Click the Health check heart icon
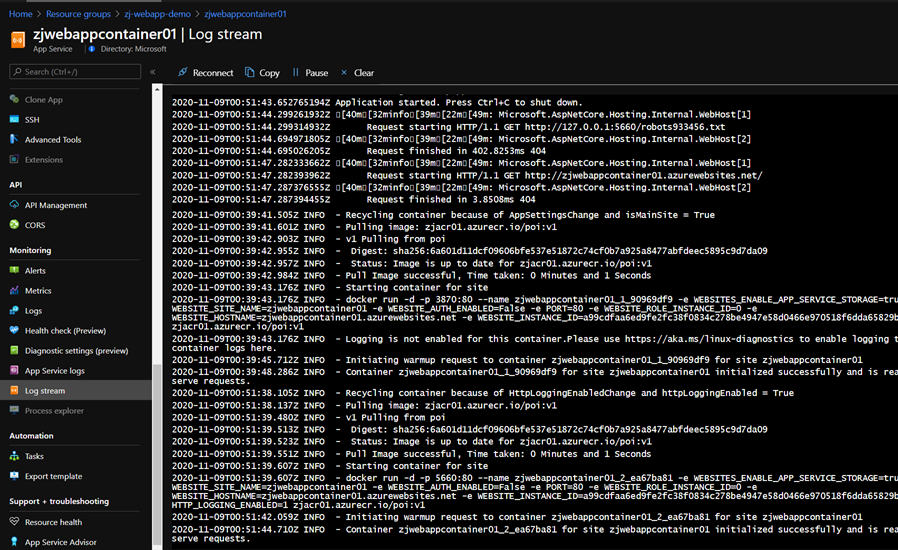This screenshot has height=550, width=898. [x=14, y=330]
